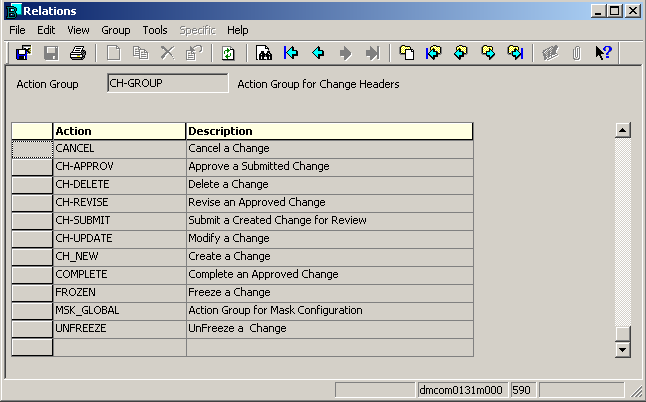This screenshot has width=646, height=402.
Task: Select the row marker for UNFREEZE action
Action: pos(32,329)
